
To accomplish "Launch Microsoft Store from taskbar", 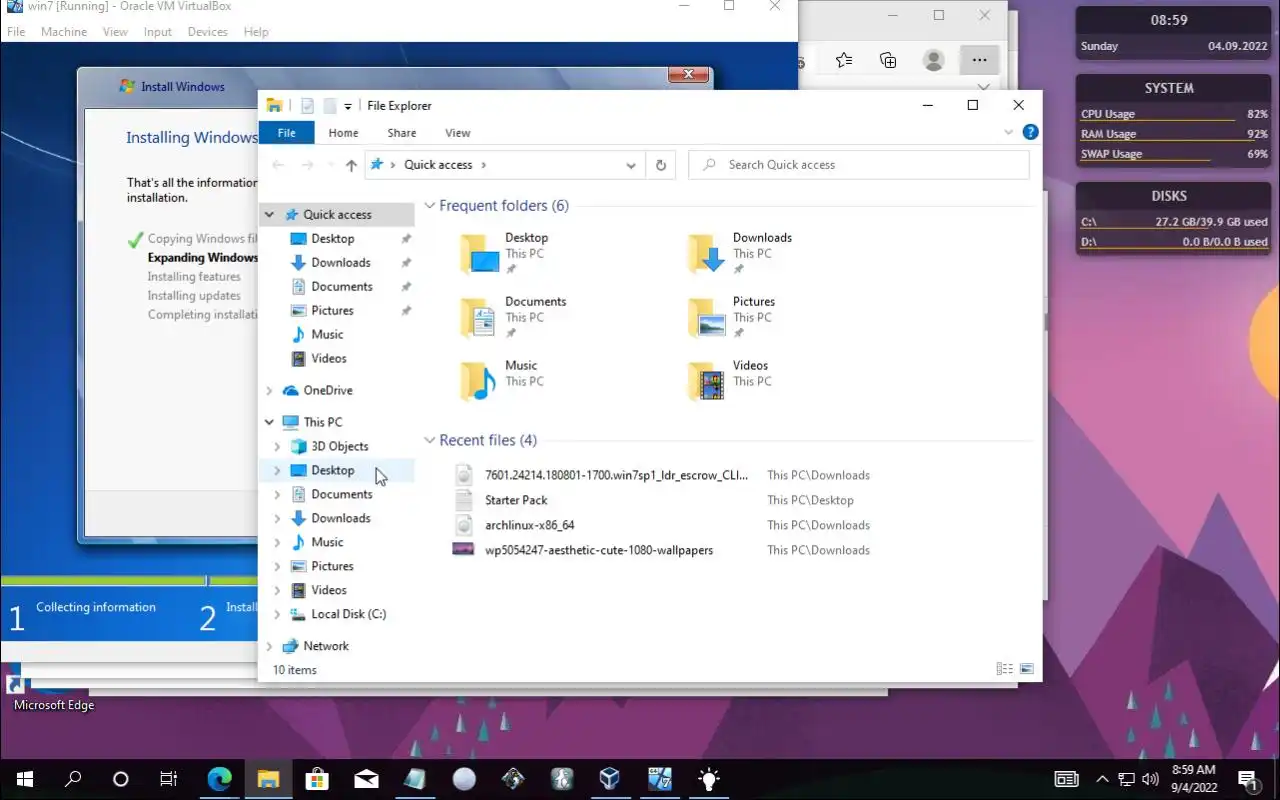I will (x=317, y=779).
